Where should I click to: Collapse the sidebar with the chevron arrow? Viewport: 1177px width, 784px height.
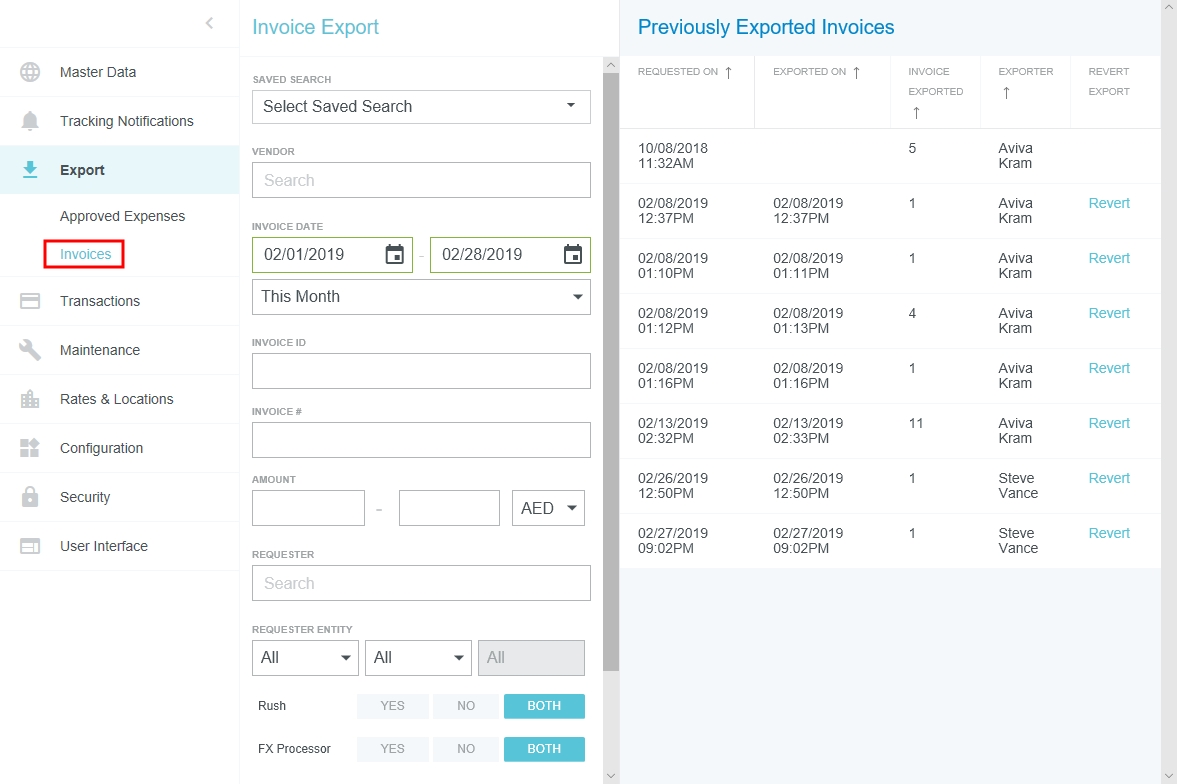point(209,23)
